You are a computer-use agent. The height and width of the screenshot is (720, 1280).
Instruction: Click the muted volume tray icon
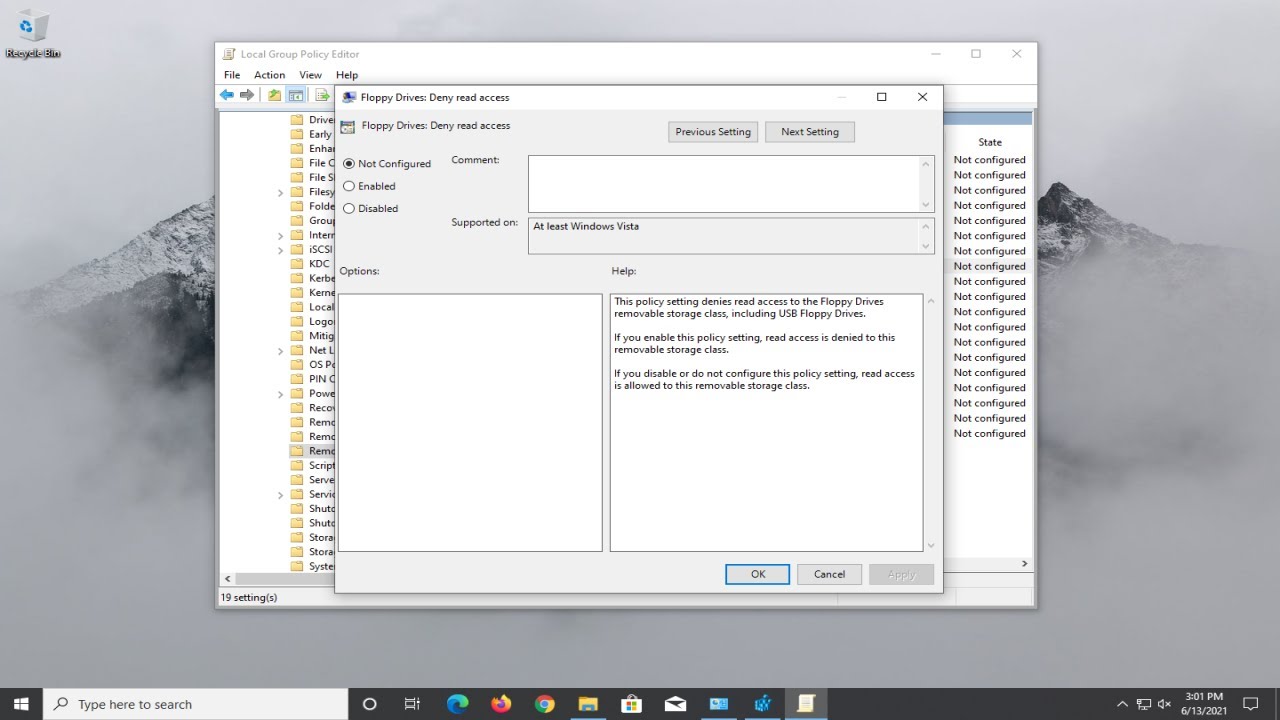pos(1164,704)
